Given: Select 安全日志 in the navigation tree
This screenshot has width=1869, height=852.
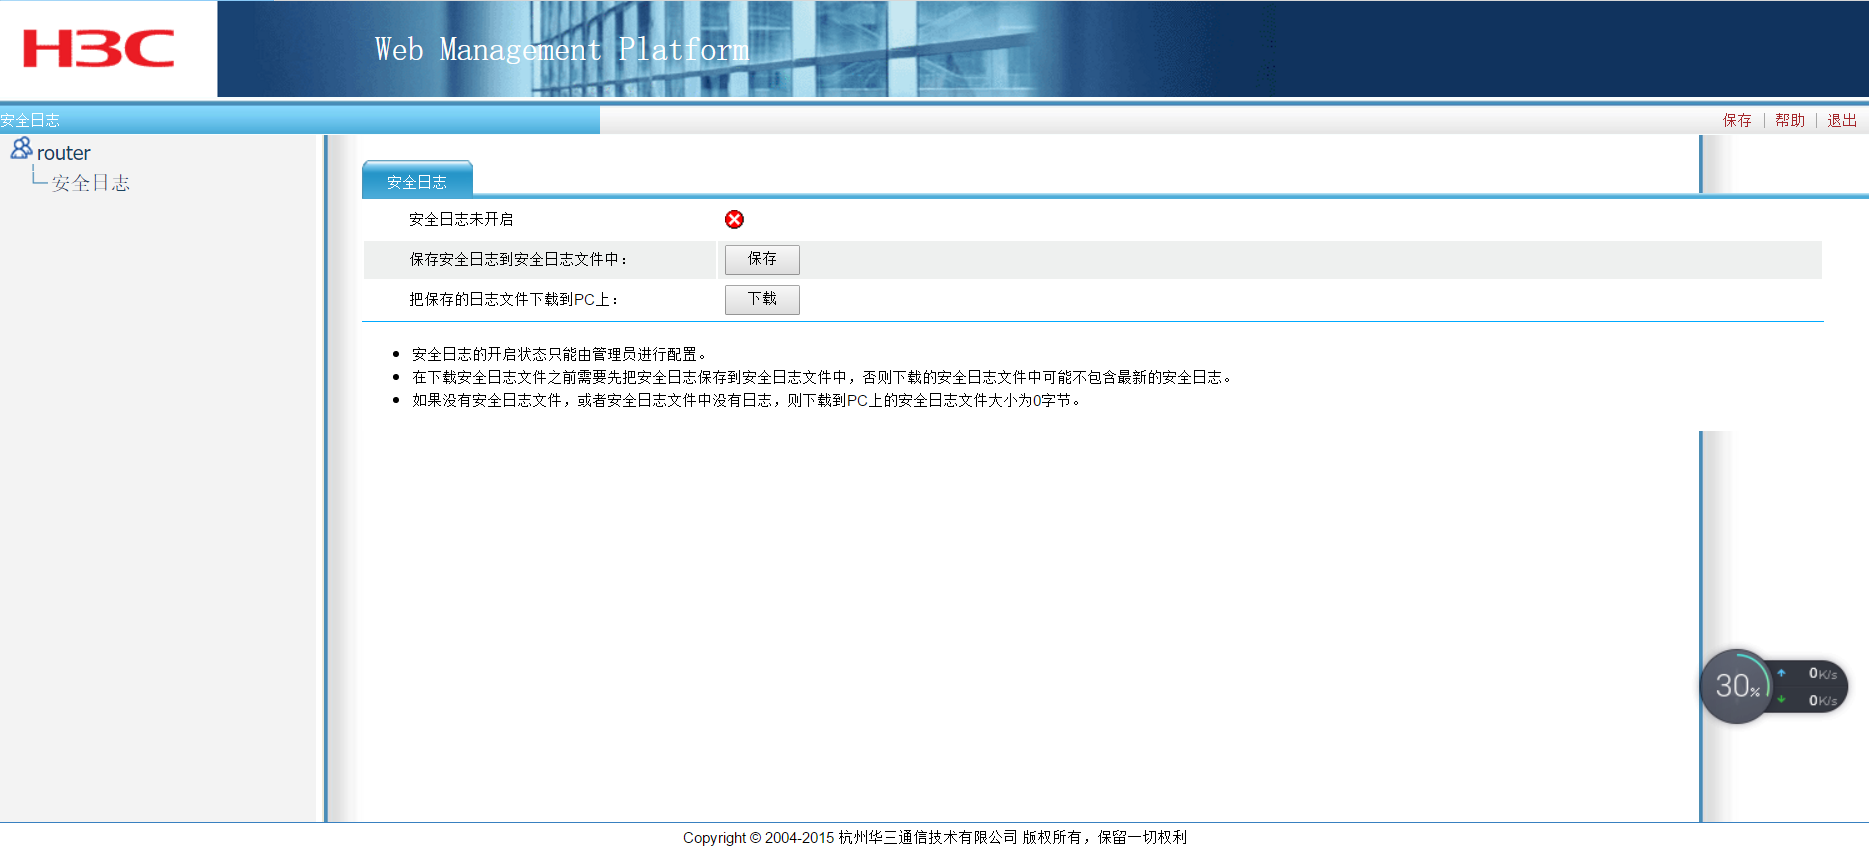Looking at the screenshot, I should point(91,183).
